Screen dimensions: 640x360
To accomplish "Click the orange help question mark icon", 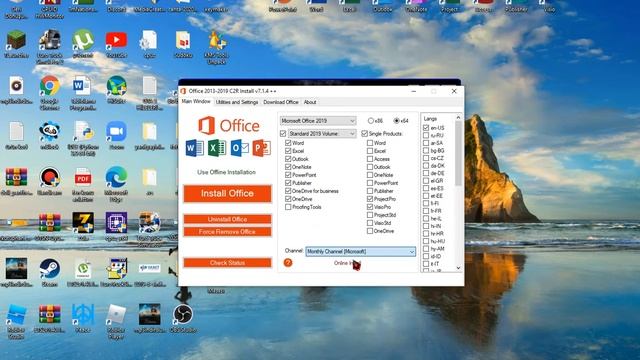I will 288,263.
